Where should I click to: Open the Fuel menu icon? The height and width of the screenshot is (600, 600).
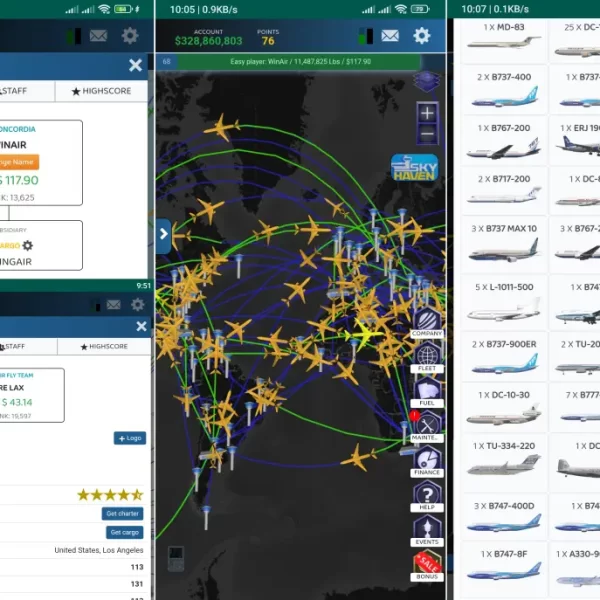pos(427,392)
